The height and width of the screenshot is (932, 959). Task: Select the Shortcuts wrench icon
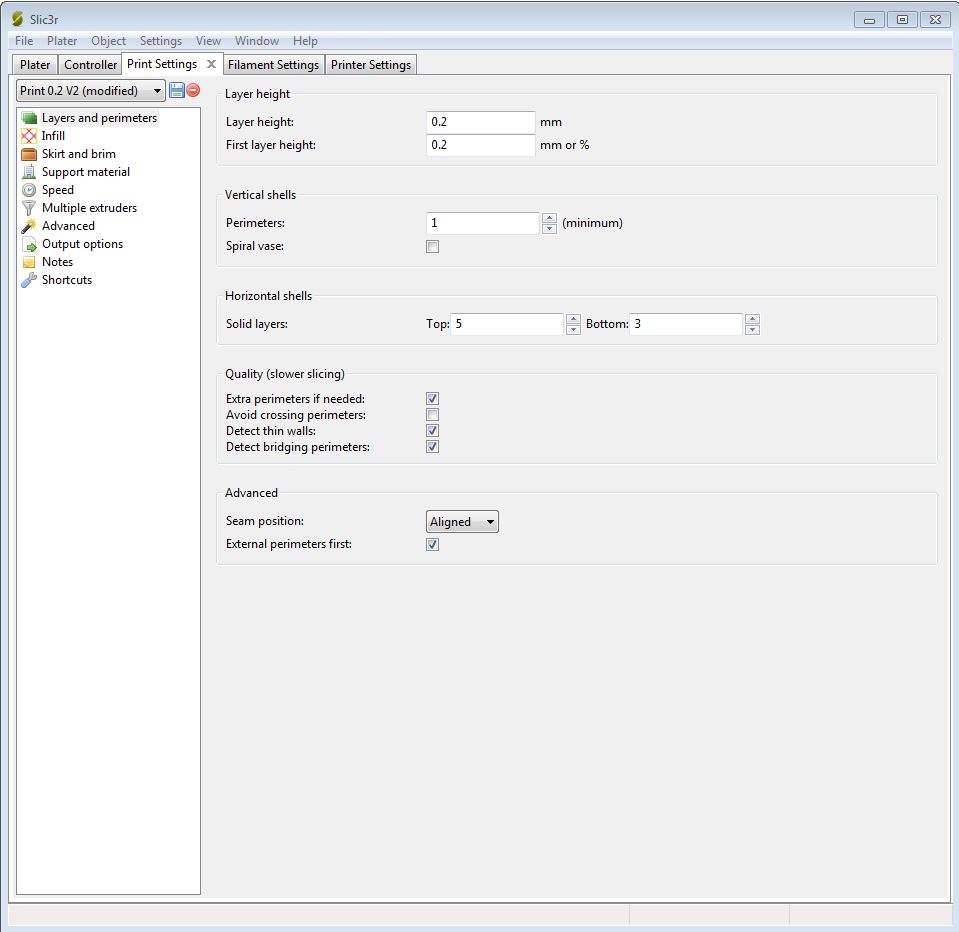[x=29, y=280]
